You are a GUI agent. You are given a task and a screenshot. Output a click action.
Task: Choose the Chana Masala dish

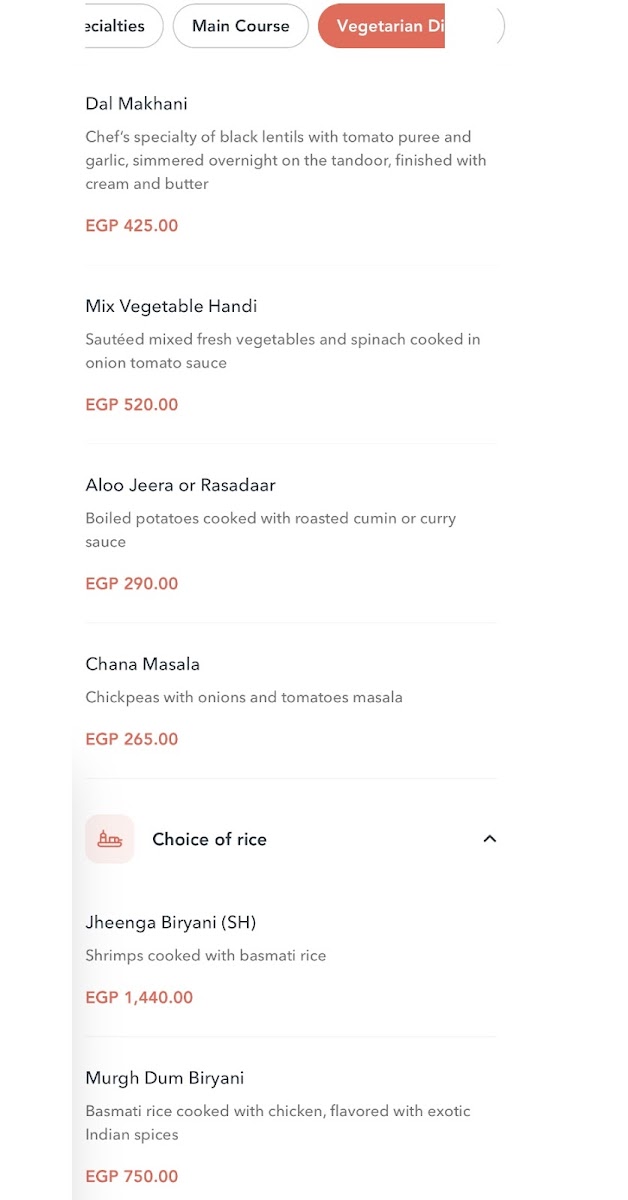(291, 701)
